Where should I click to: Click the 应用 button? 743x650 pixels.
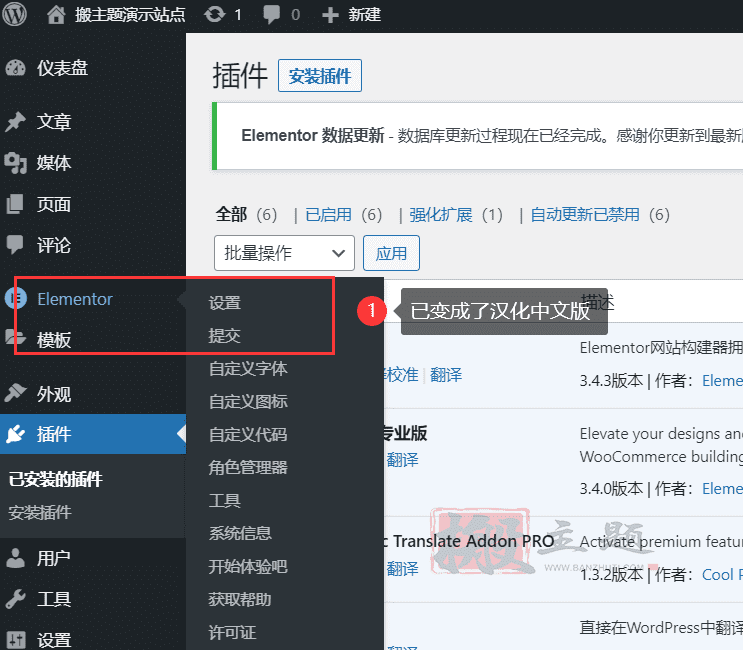coord(391,253)
